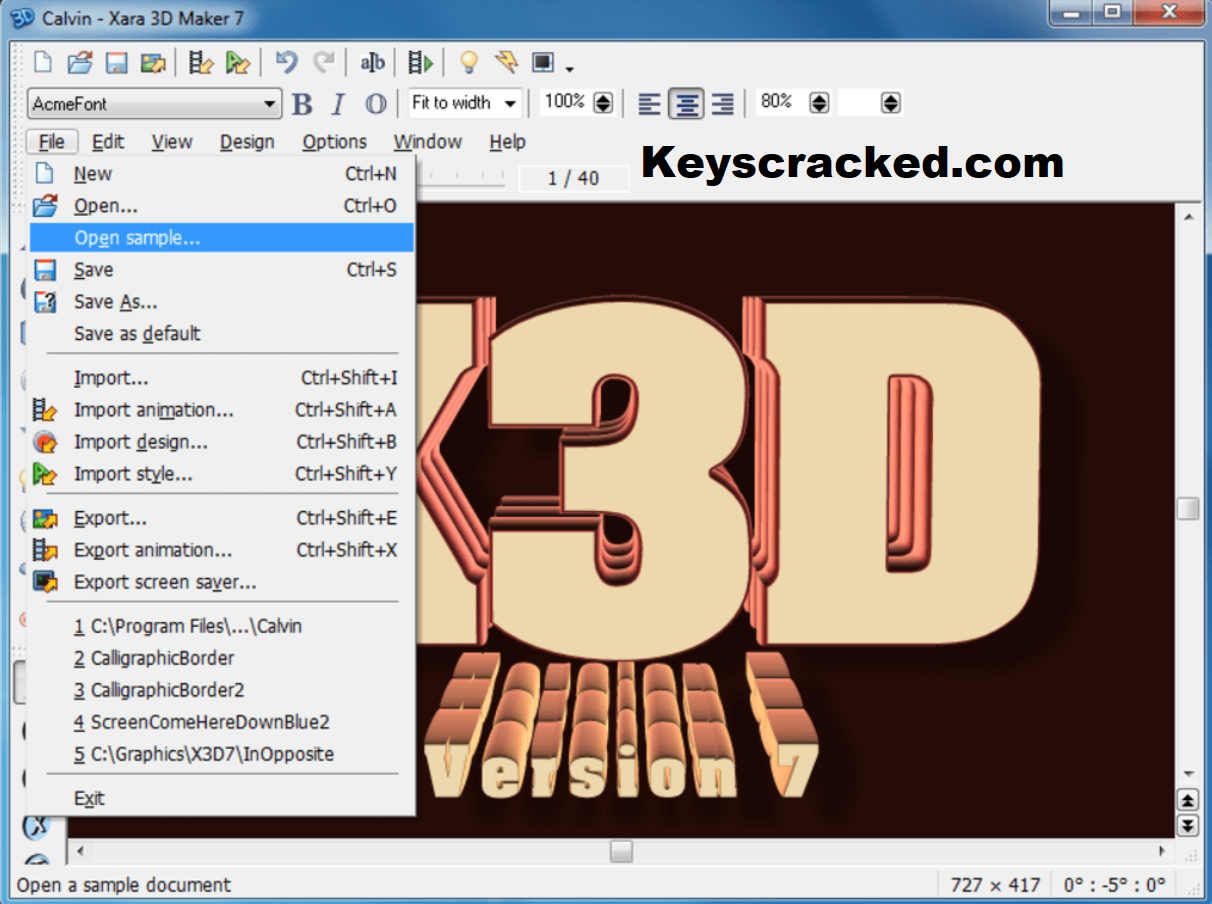Toggle Italic text formatting
Screen dimensions: 1212x904
(x=338, y=103)
